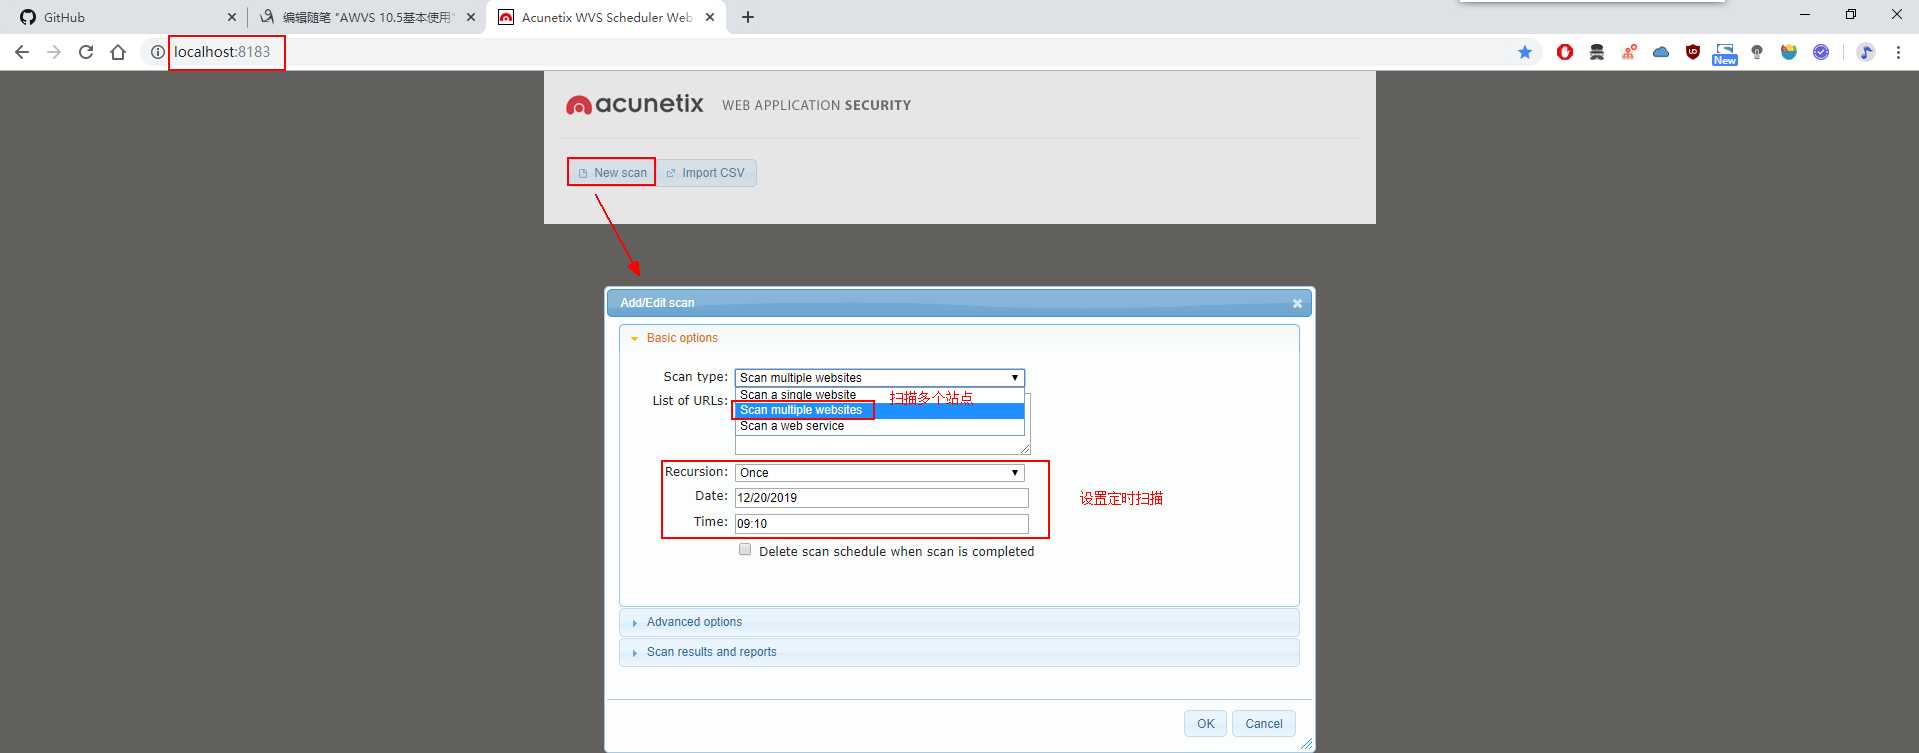This screenshot has width=1919, height=753.
Task: Open the Recursion dropdown set to Once
Action: tap(880, 473)
